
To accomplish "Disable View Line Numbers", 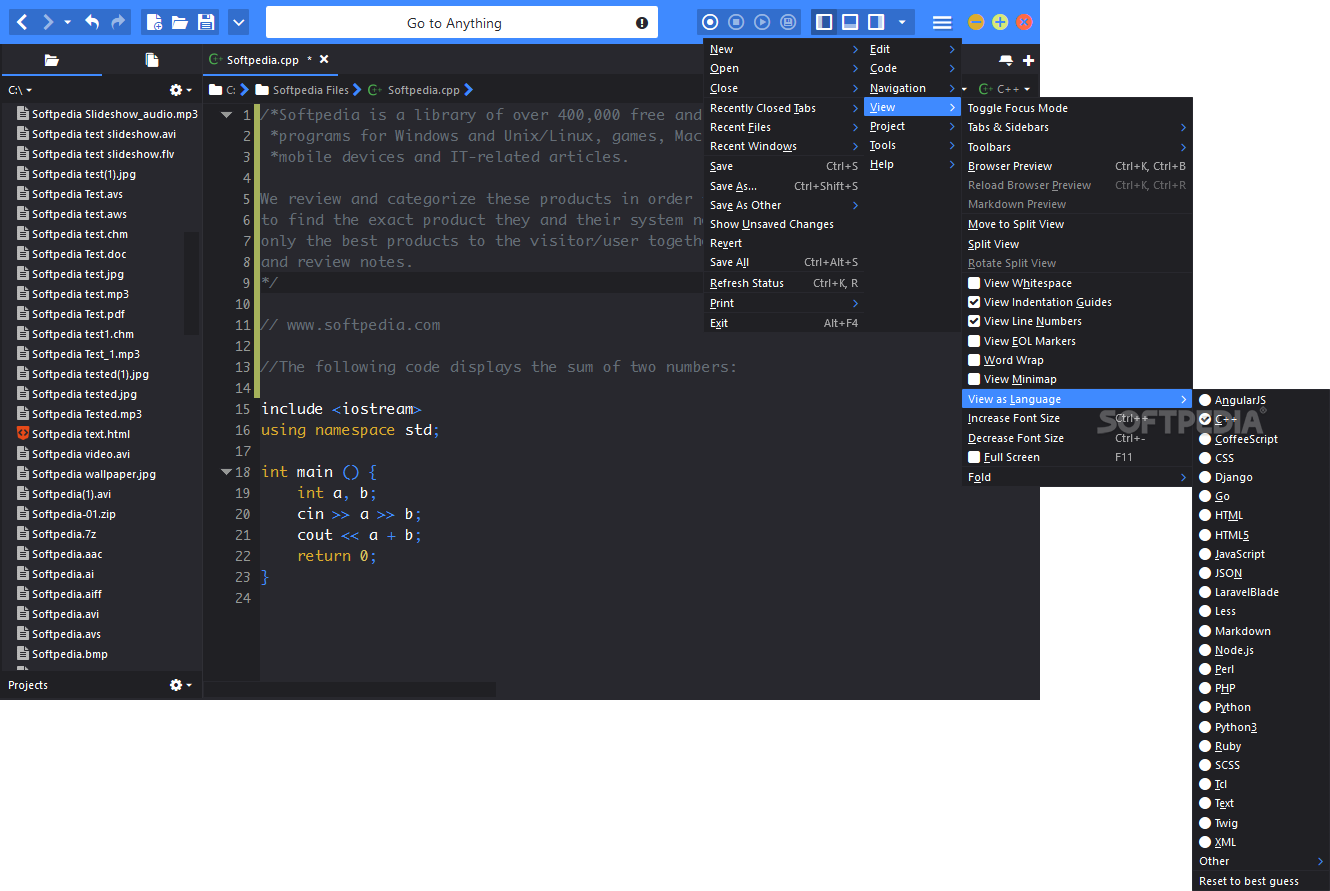I will [x=974, y=321].
